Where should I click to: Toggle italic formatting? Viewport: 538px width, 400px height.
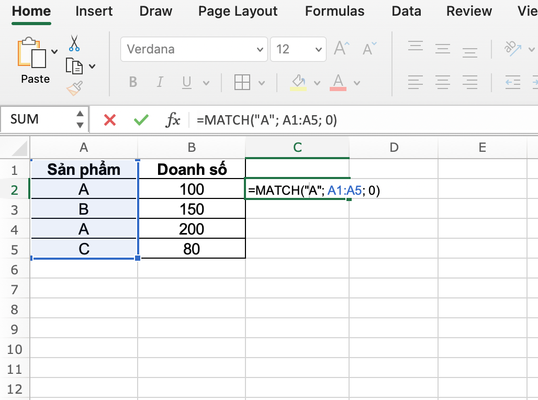point(160,82)
